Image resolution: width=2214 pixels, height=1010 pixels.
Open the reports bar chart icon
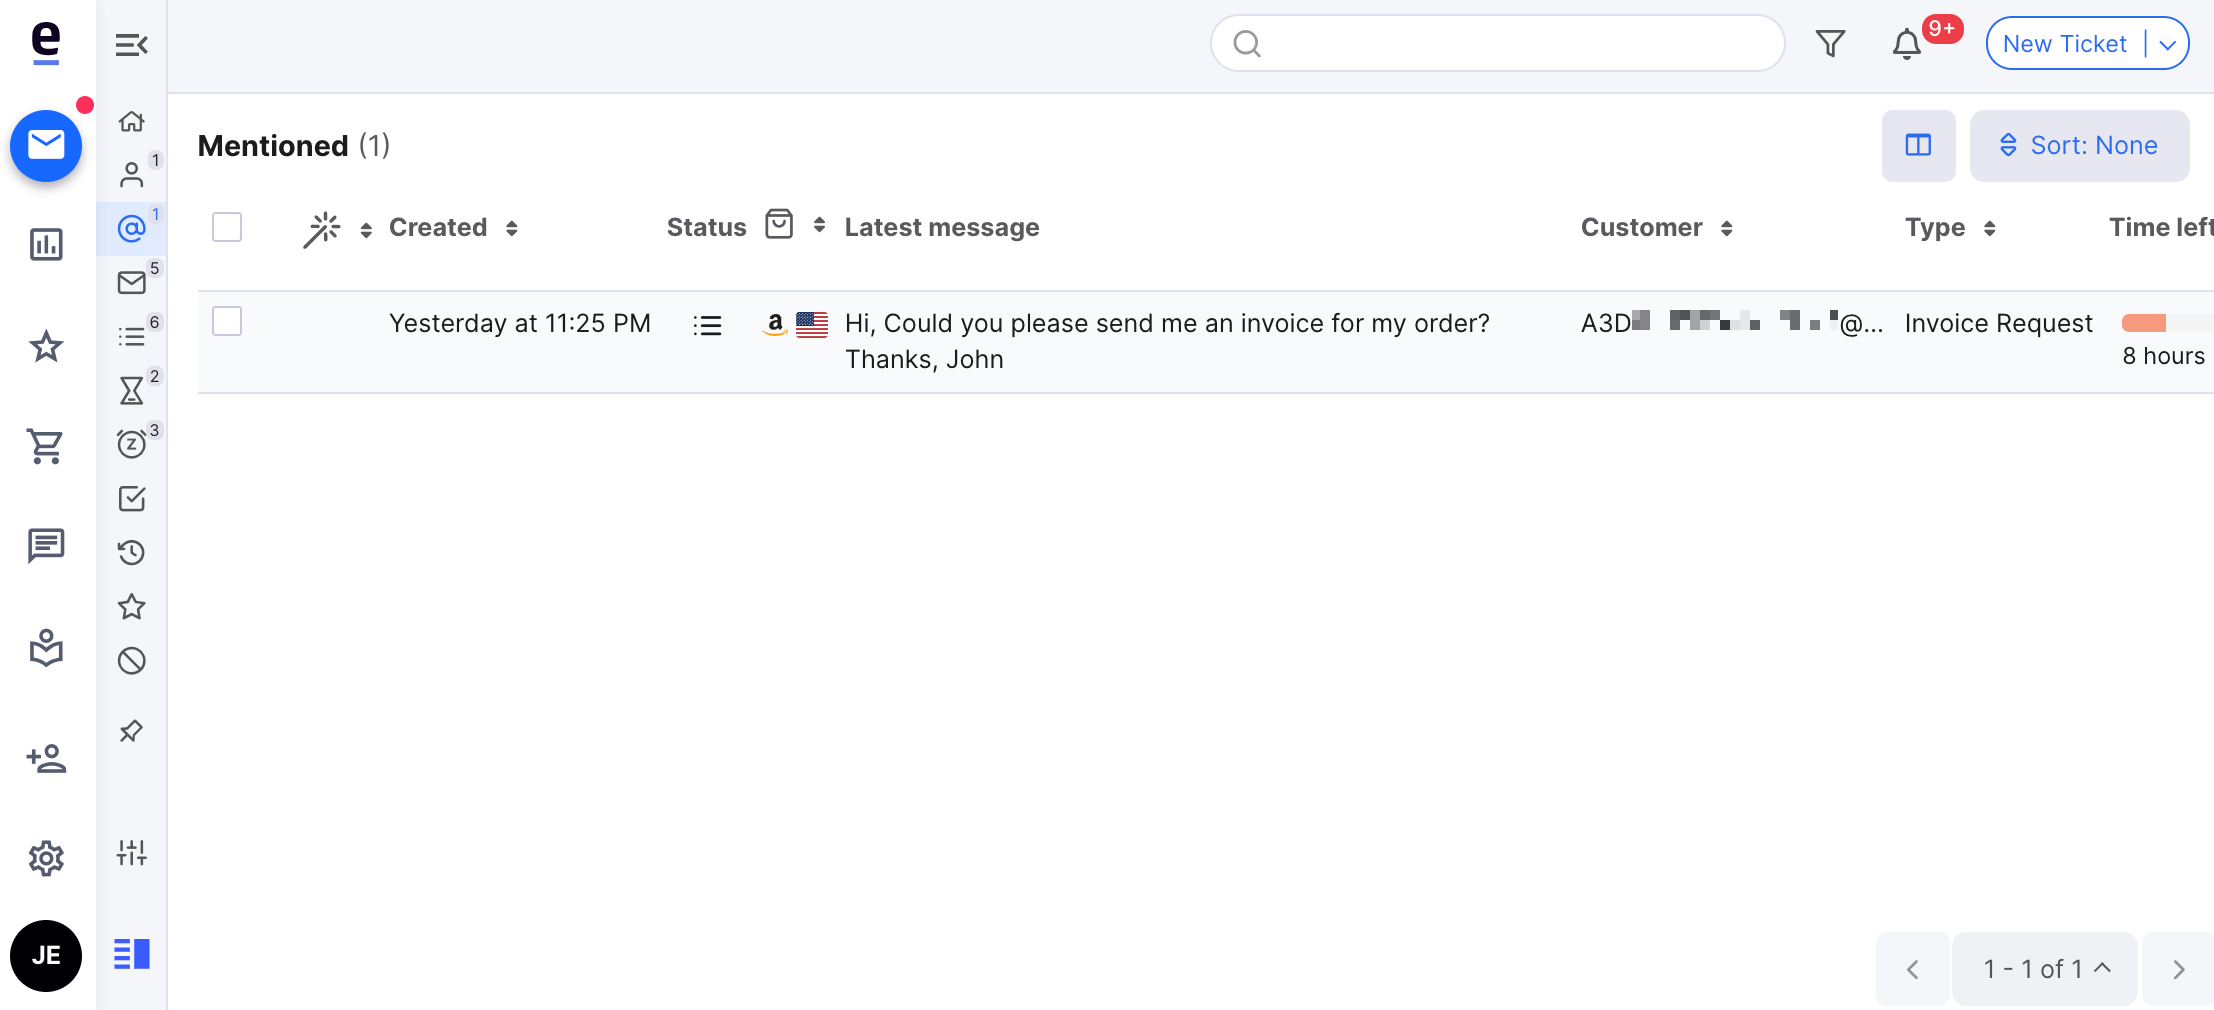[x=46, y=244]
